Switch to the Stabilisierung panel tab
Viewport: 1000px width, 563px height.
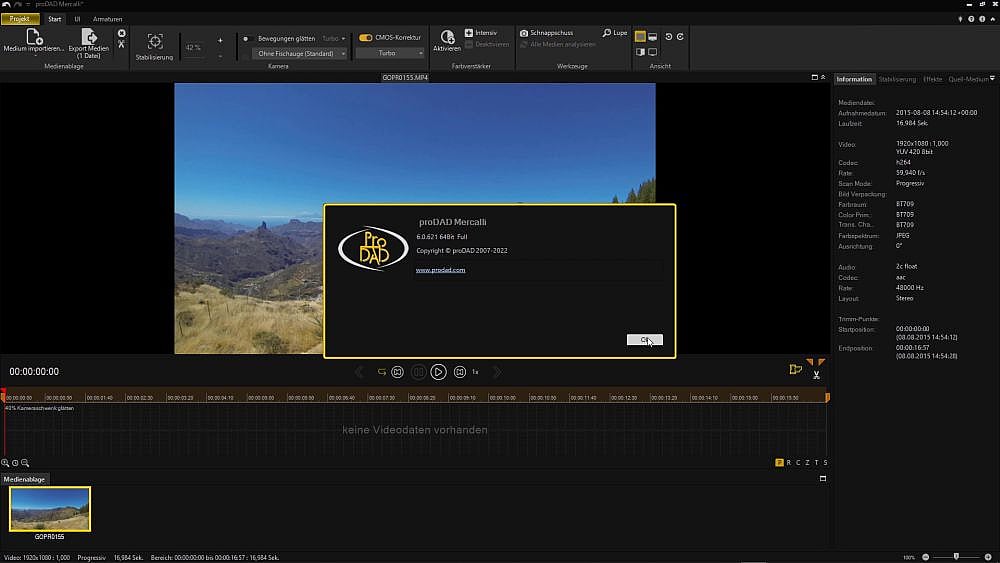pos(897,79)
